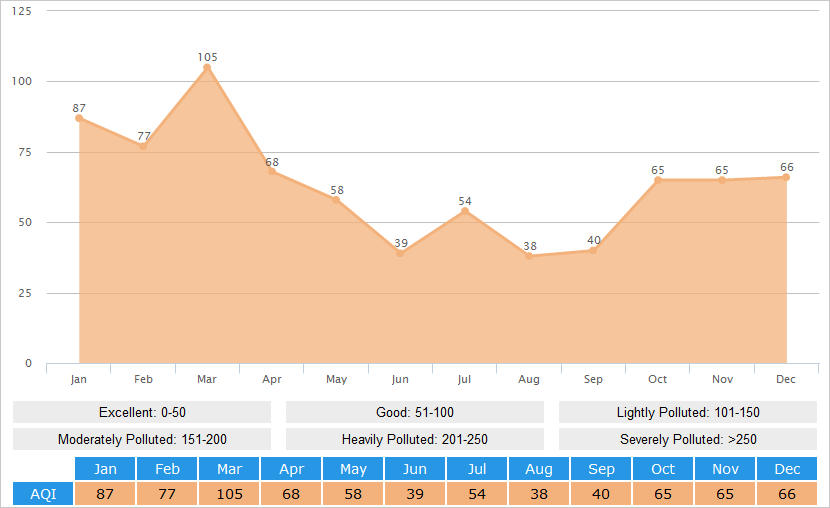This screenshot has height=508, width=830.
Task: Click the Feb table column header
Action: pyautogui.click(x=167, y=469)
